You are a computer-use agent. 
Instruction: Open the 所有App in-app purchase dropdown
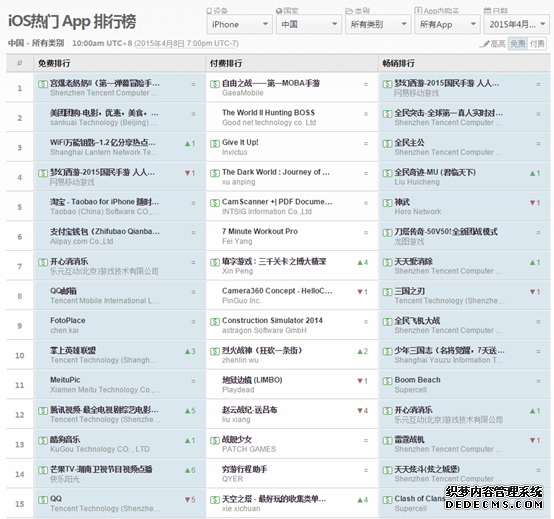pyautogui.click(x=447, y=24)
